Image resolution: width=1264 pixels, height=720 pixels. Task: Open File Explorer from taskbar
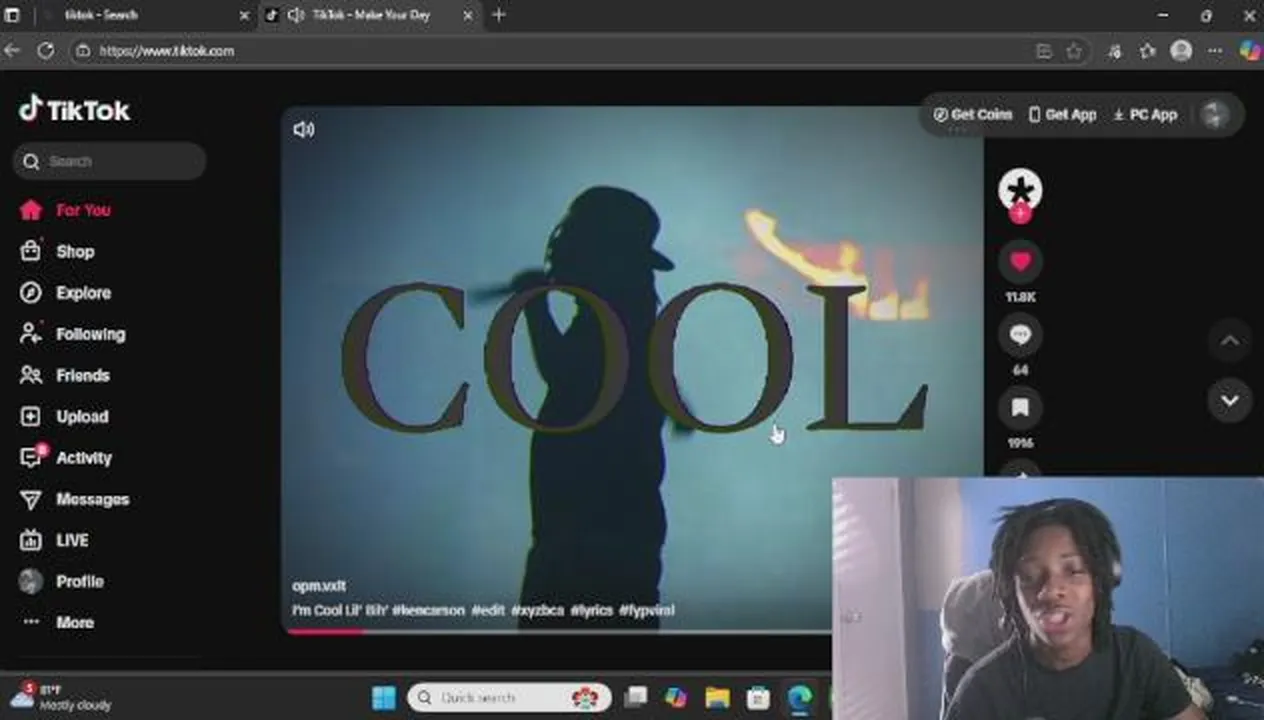point(717,697)
